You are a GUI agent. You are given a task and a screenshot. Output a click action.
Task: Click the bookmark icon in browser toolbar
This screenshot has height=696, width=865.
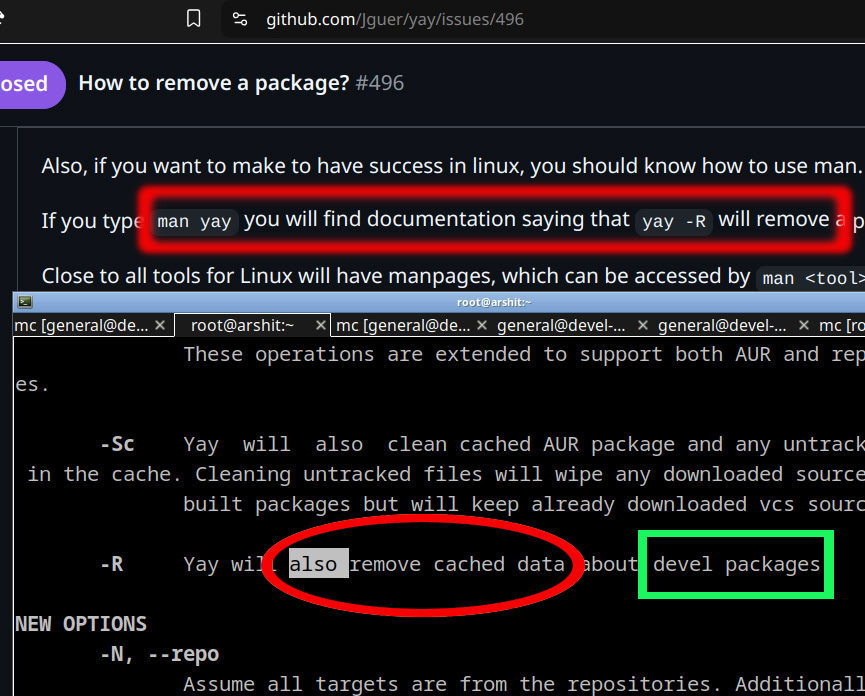pyautogui.click(x=193, y=19)
